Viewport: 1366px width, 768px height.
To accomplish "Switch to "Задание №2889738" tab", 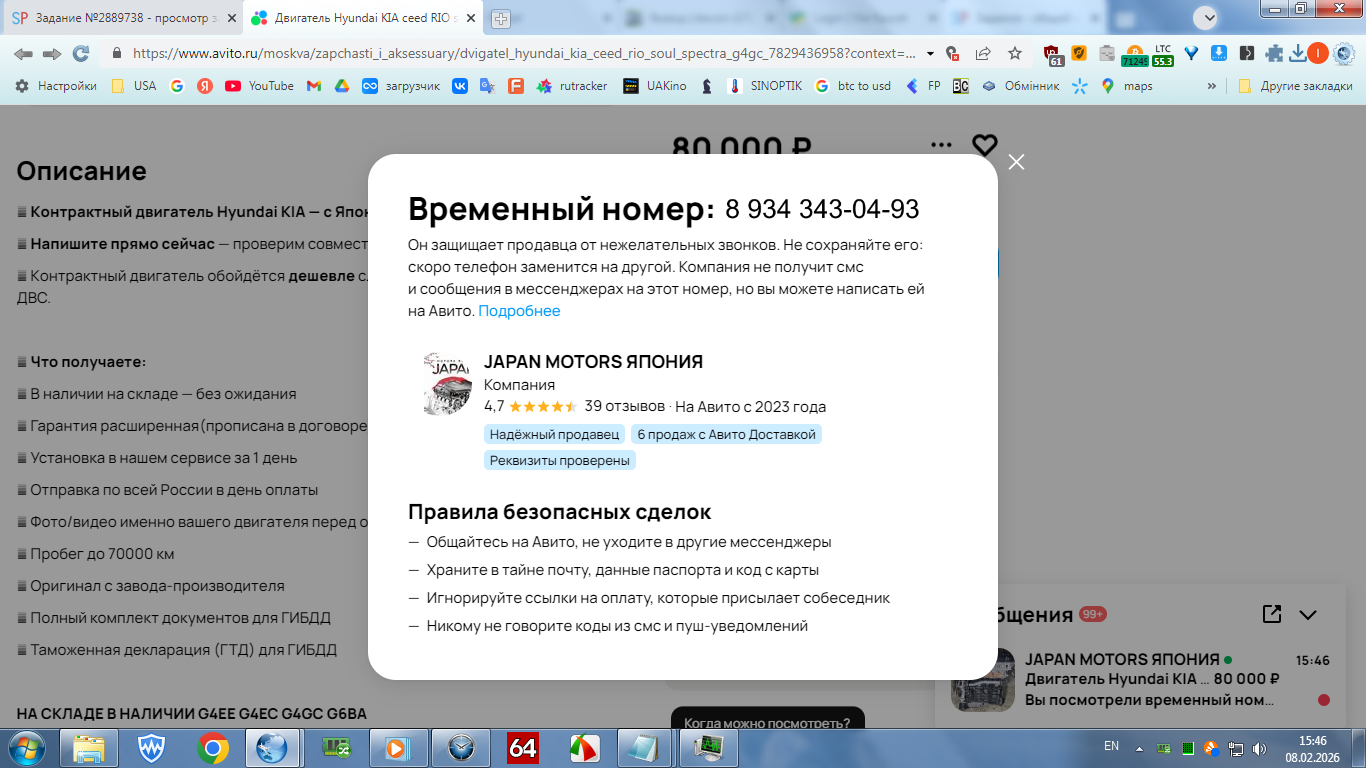I will point(120,18).
